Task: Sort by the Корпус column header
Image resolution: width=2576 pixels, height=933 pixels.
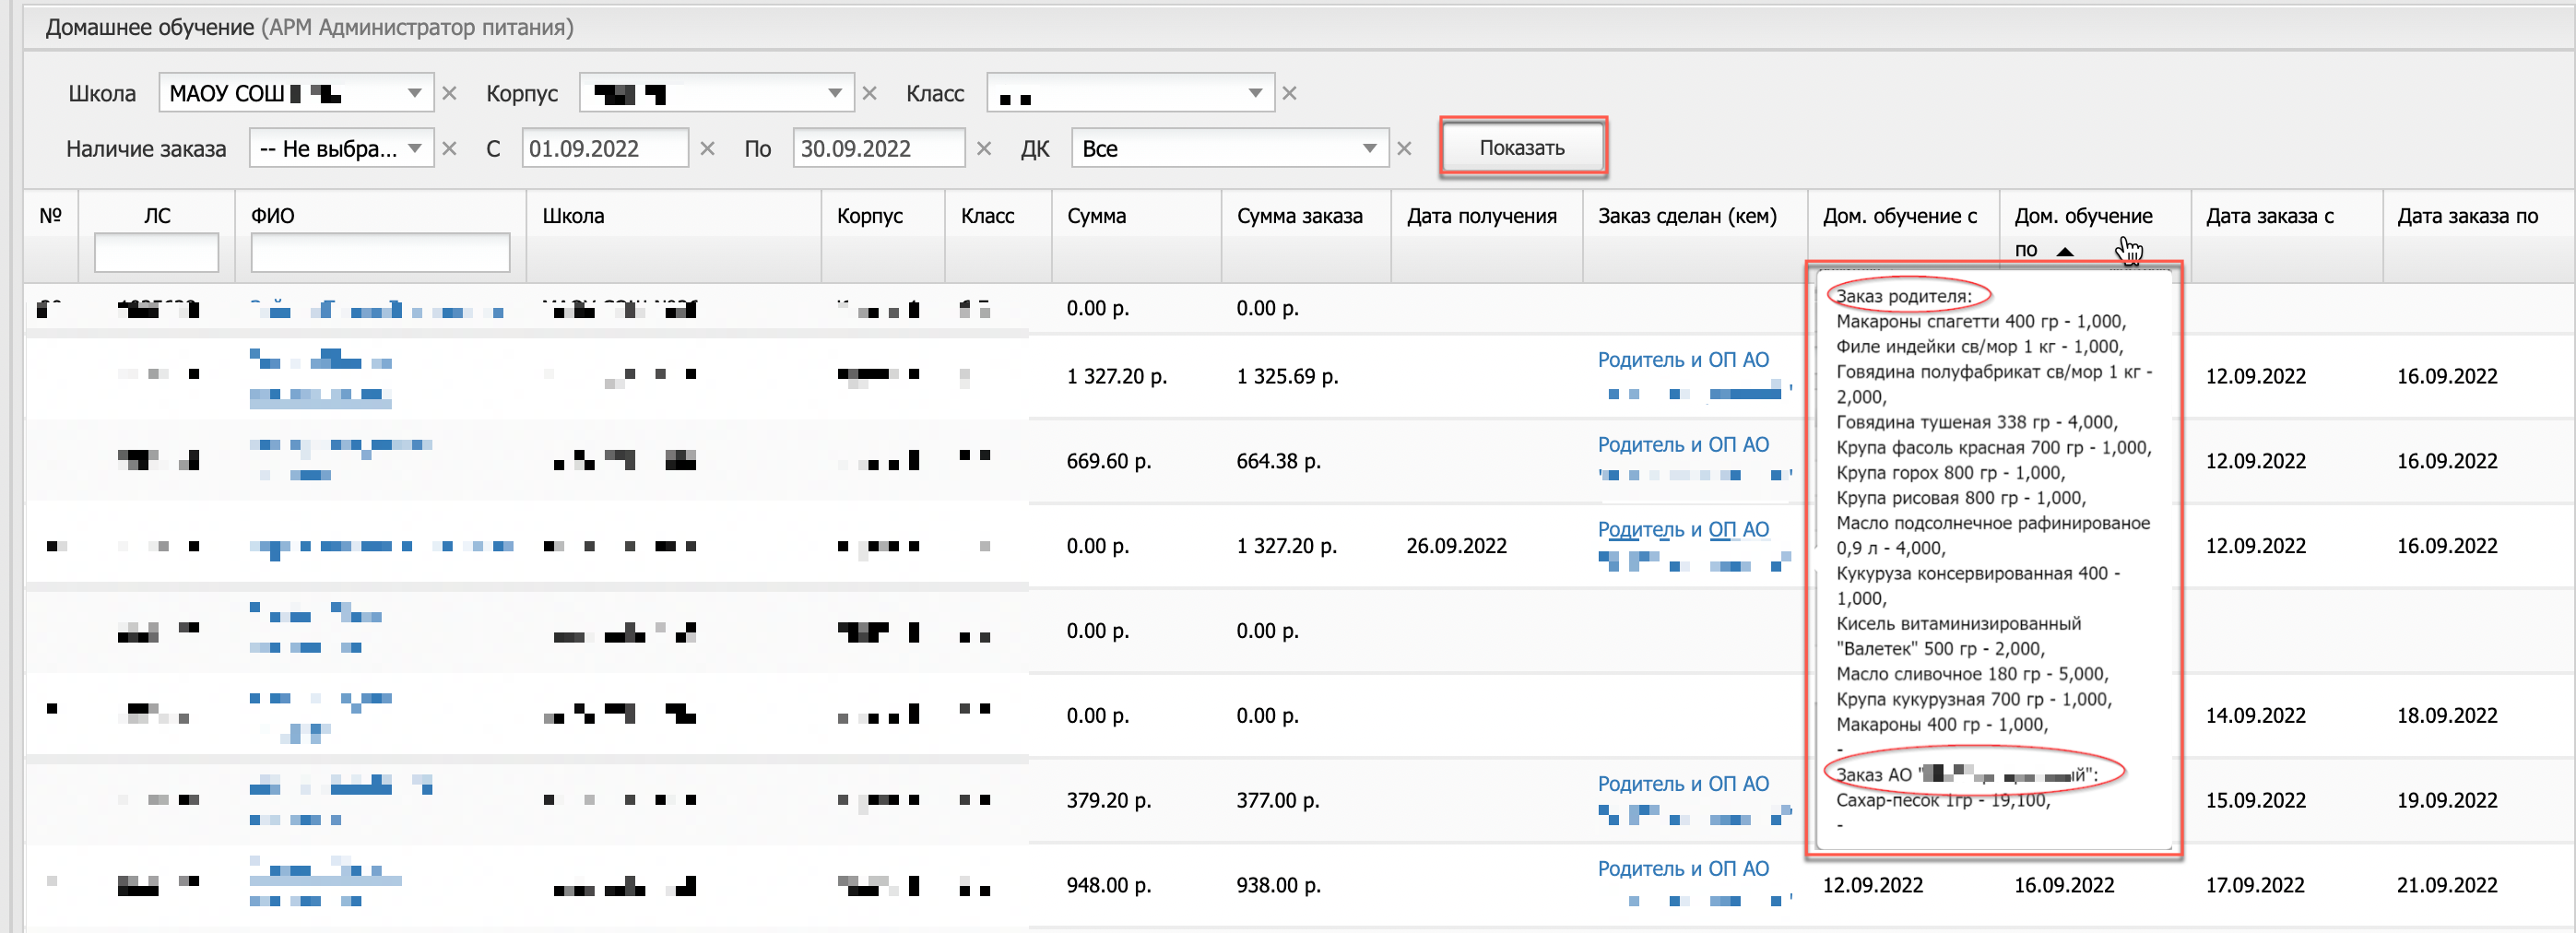Action: pos(870,216)
